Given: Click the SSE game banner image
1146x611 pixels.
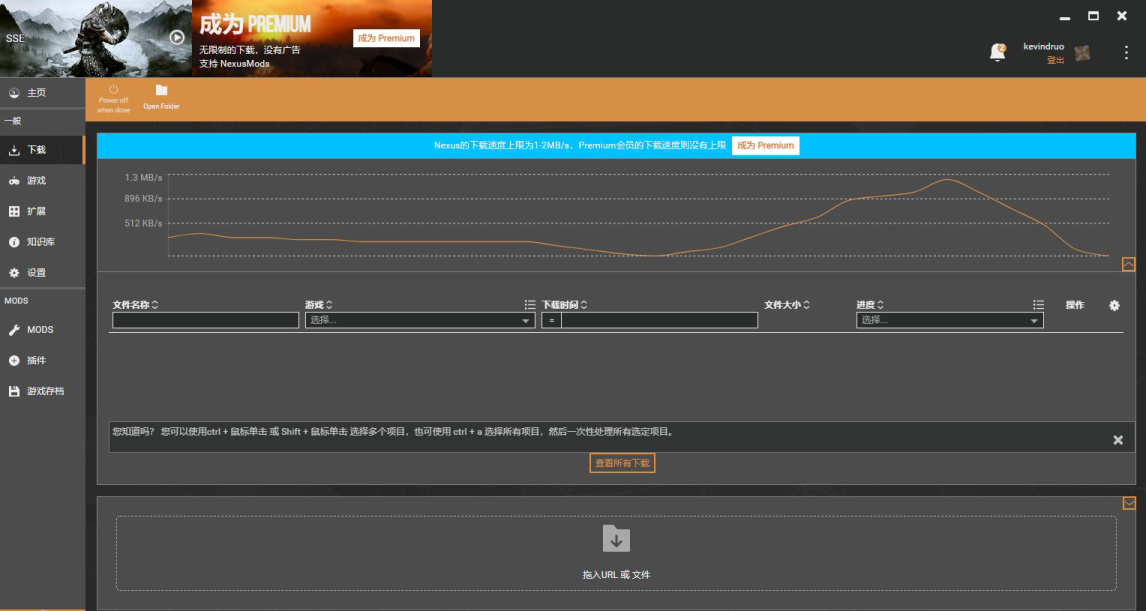Looking at the screenshot, I should [x=96, y=38].
